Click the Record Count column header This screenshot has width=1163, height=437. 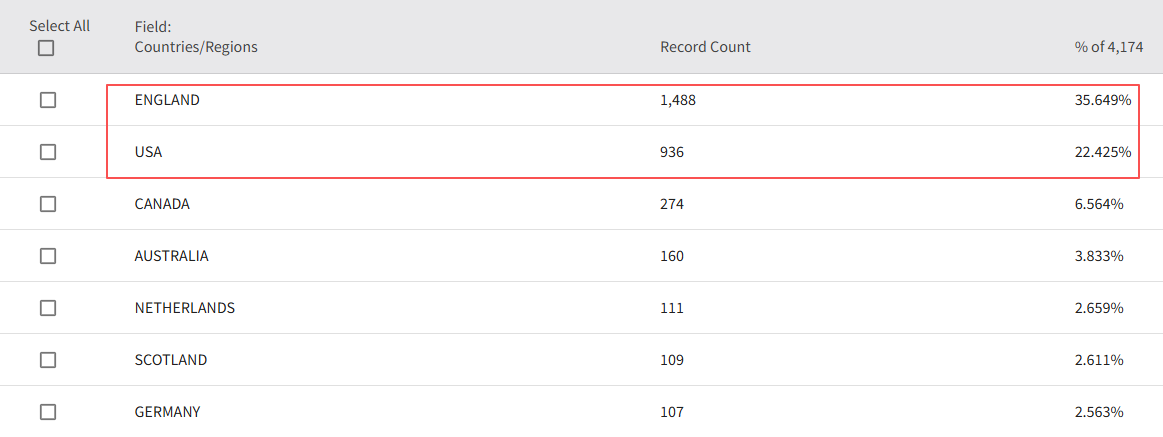click(705, 47)
